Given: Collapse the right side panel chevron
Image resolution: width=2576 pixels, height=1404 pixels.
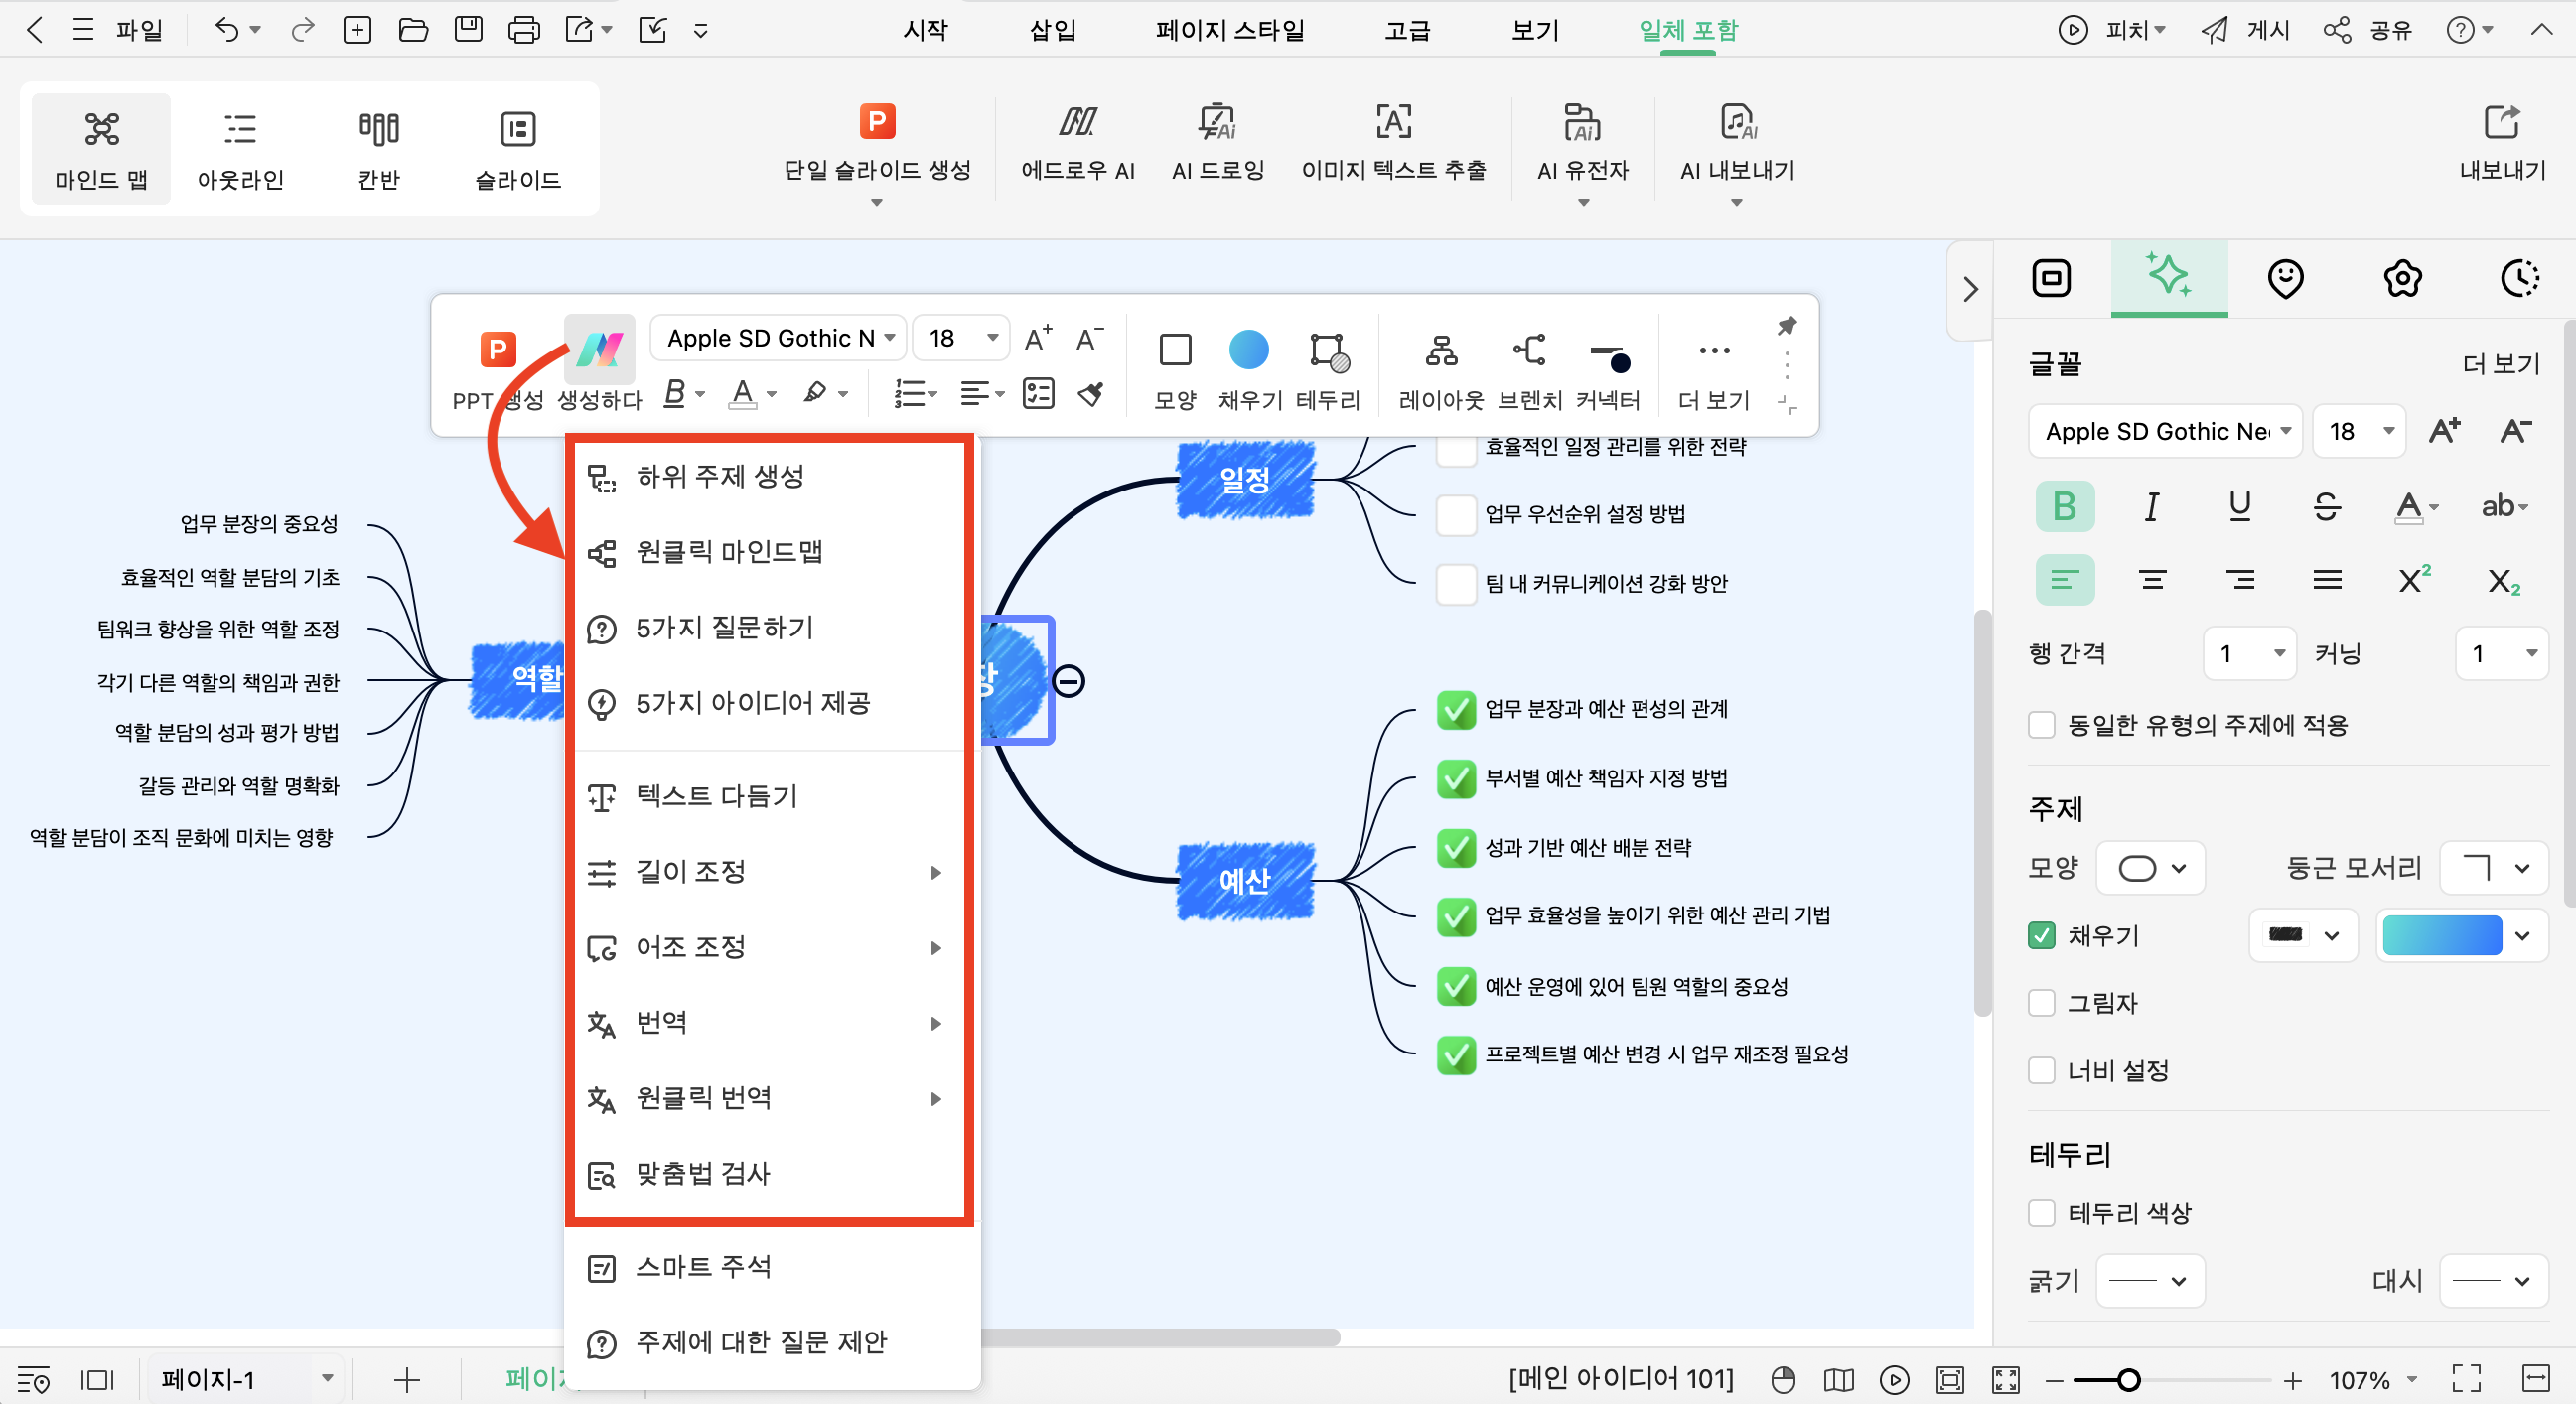Looking at the screenshot, I should pos(1970,290).
